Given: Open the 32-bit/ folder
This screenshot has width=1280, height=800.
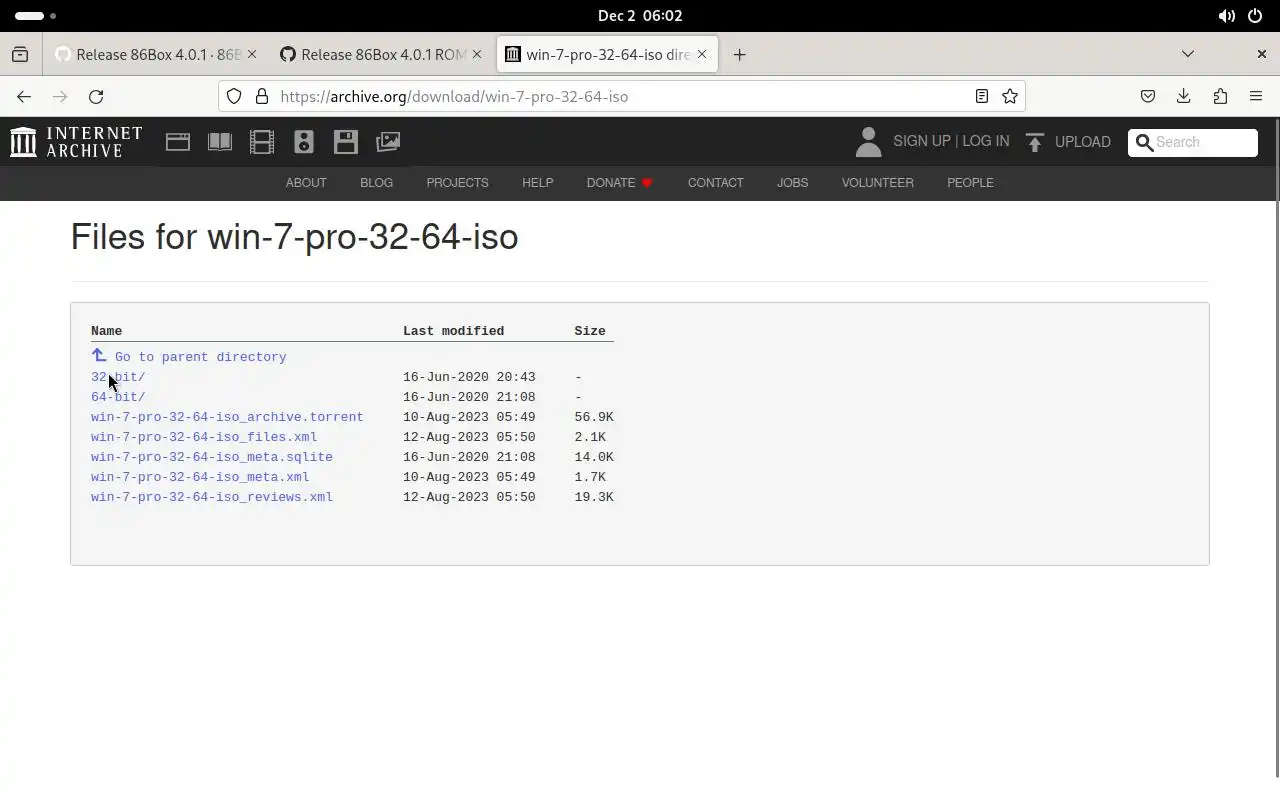Looking at the screenshot, I should (118, 377).
